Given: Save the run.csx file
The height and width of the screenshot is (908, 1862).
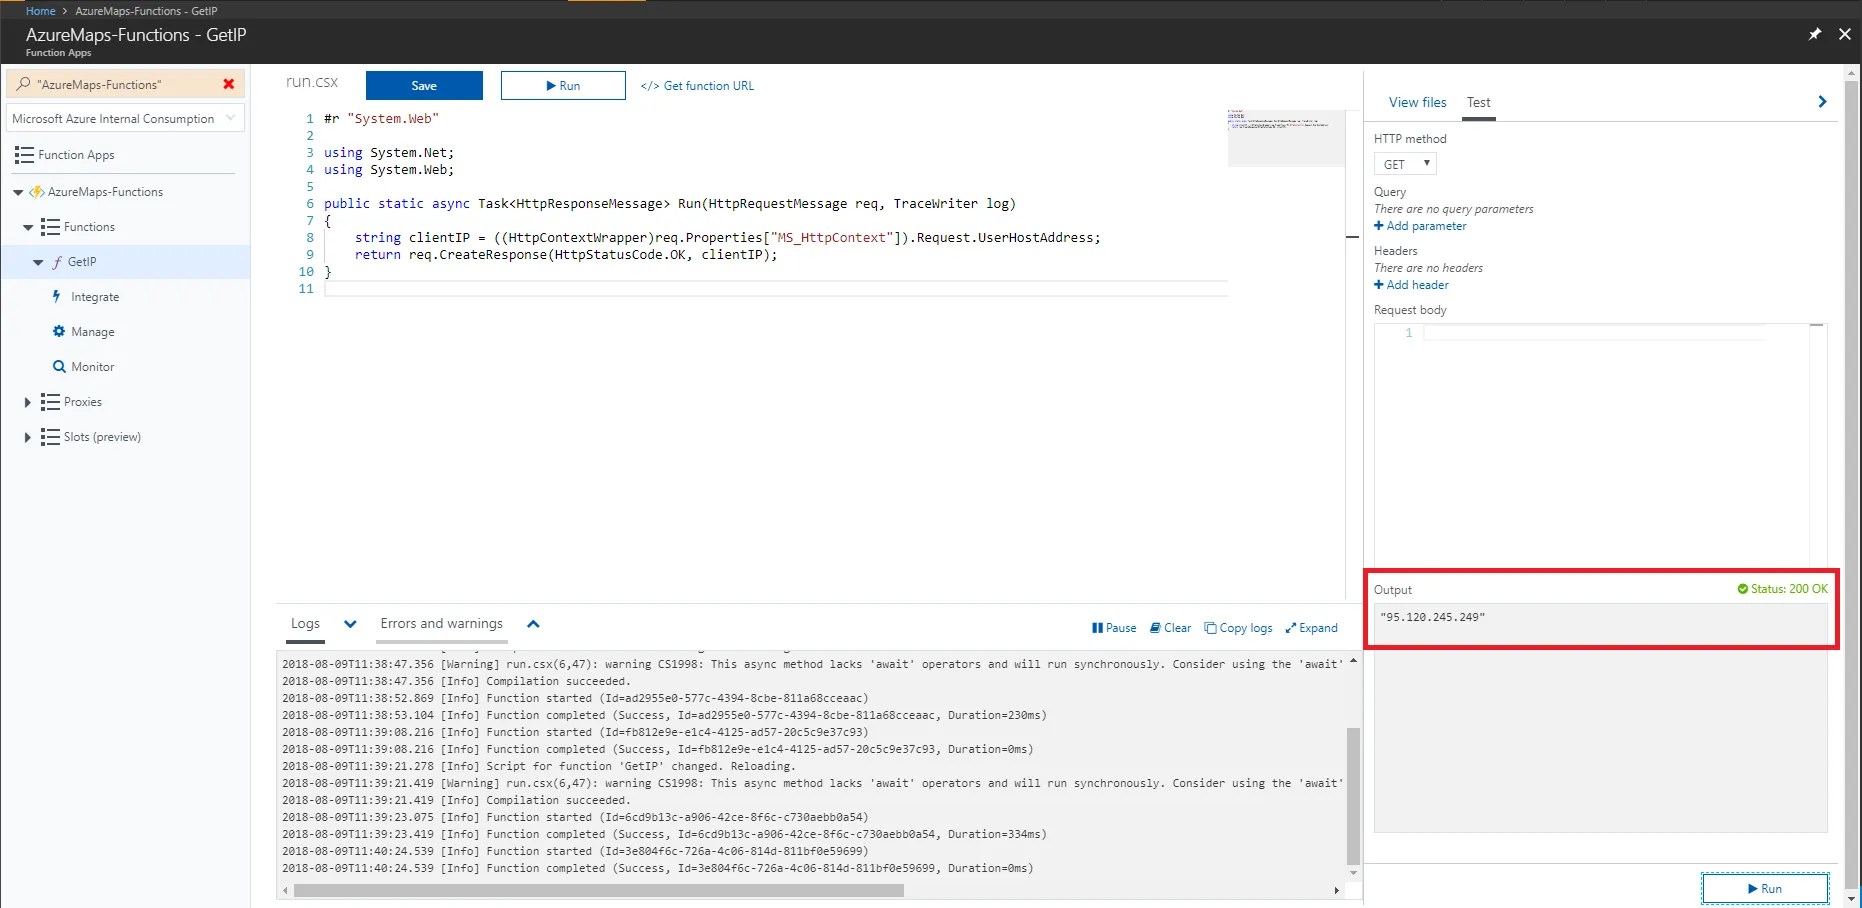Looking at the screenshot, I should [x=424, y=85].
